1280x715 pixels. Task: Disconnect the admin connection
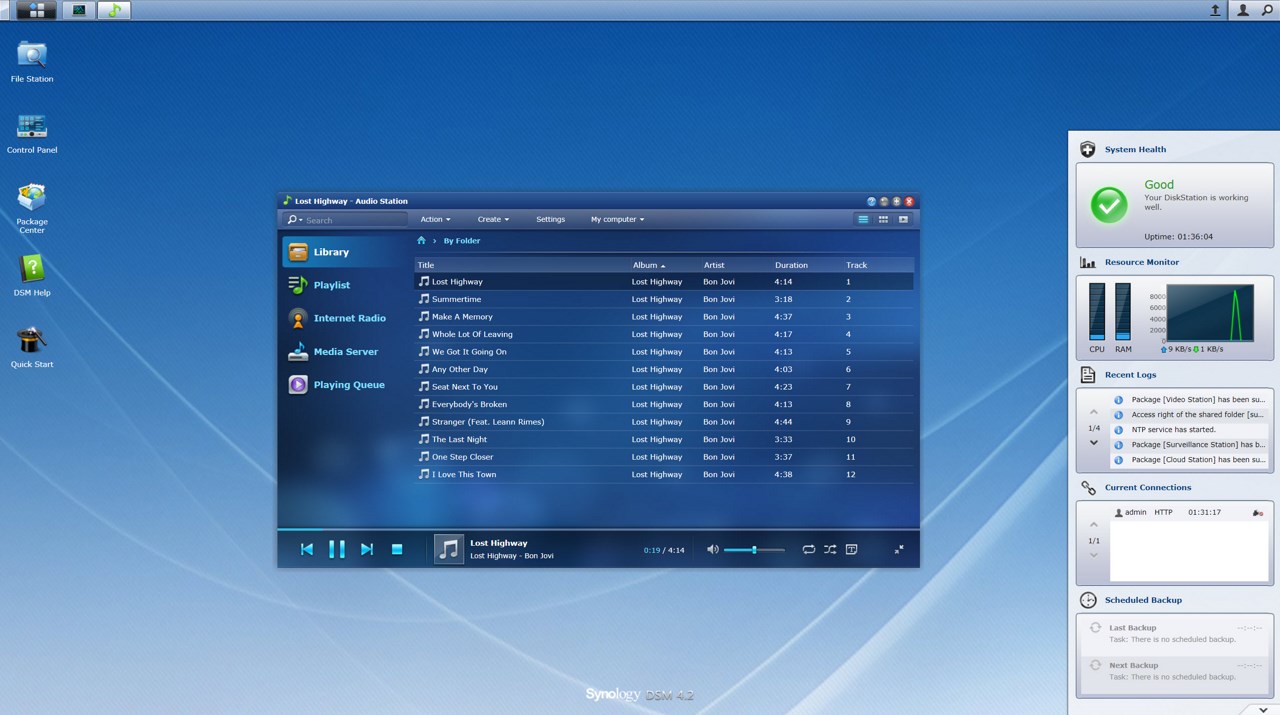click(x=1257, y=512)
